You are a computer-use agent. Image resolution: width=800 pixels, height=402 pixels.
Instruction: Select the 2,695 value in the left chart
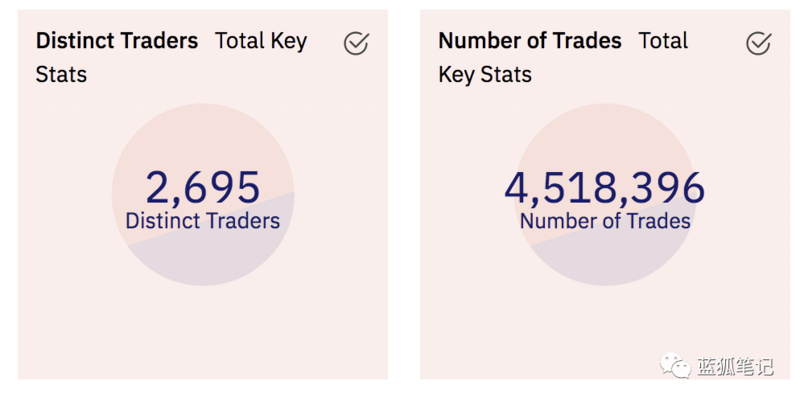pyautogui.click(x=203, y=187)
